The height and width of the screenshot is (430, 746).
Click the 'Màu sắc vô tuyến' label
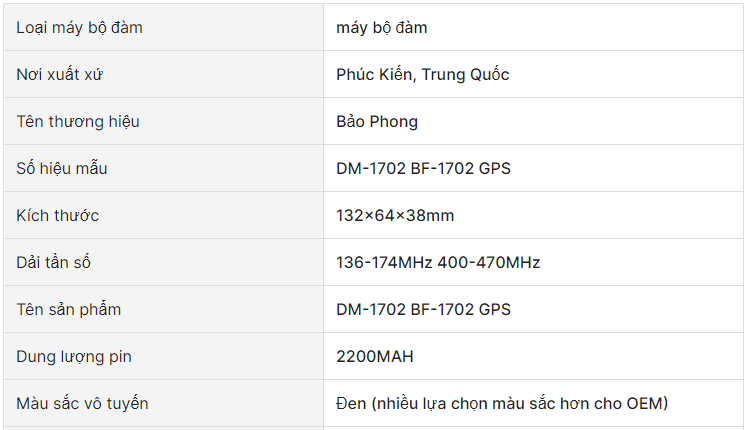[x=82, y=403]
